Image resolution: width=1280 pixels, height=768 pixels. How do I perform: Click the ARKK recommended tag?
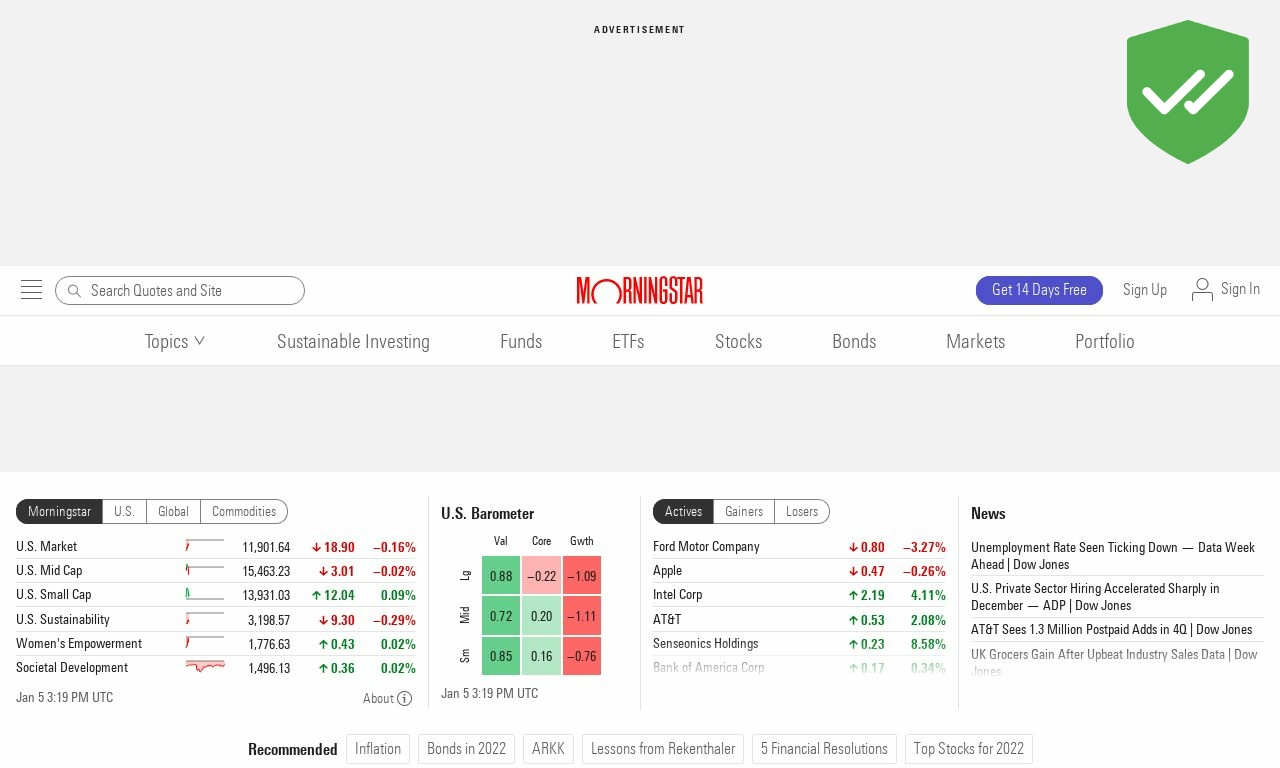pyautogui.click(x=548, y=749)
